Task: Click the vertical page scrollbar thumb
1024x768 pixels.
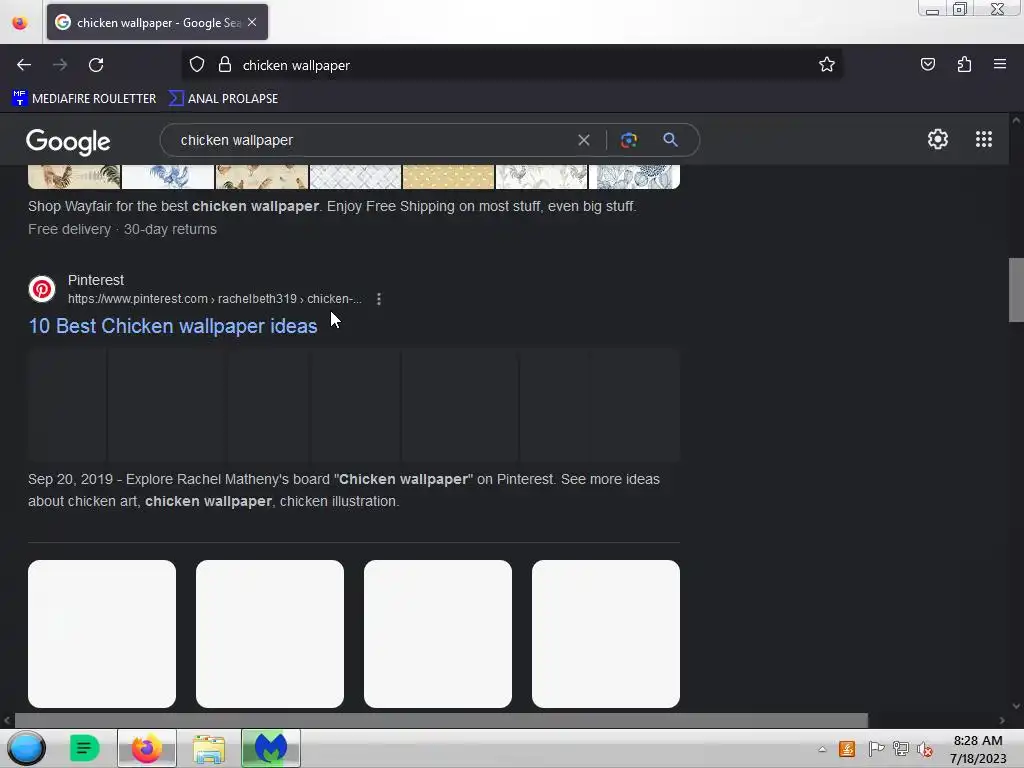Action: point(1016,290)
